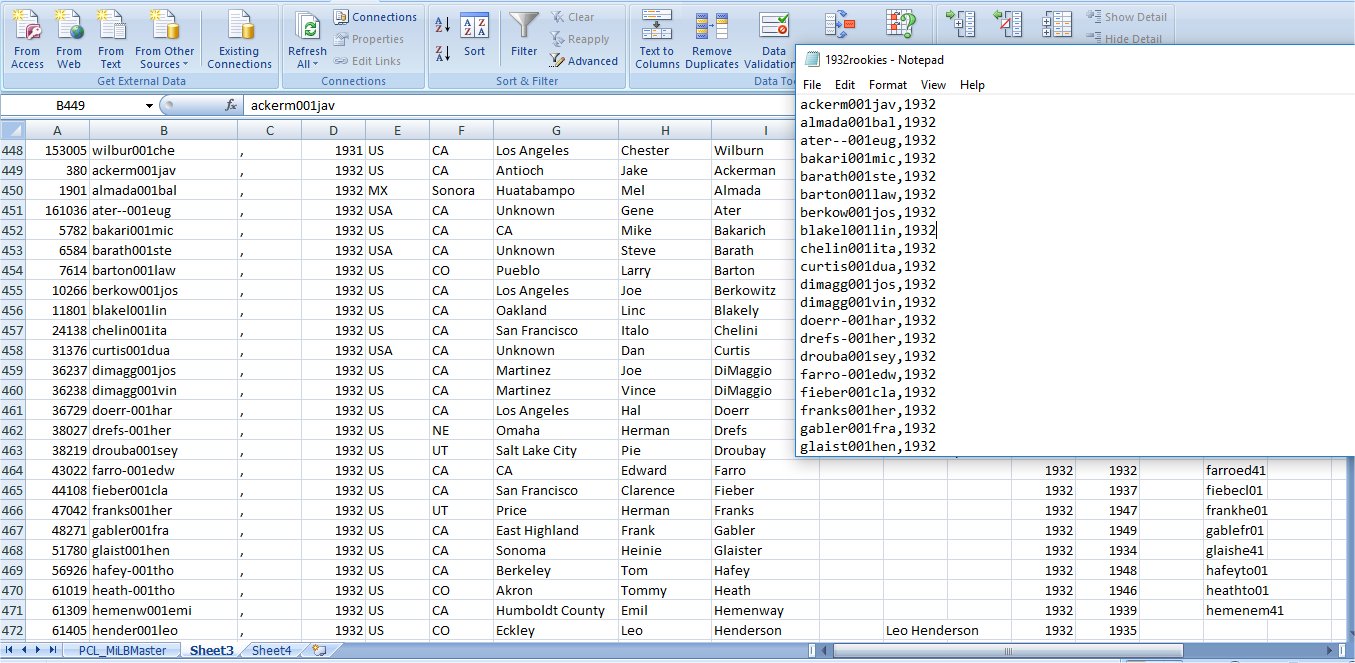Open the Format menu in Notepad
1355x663 pixels.
tap(887, 85)
